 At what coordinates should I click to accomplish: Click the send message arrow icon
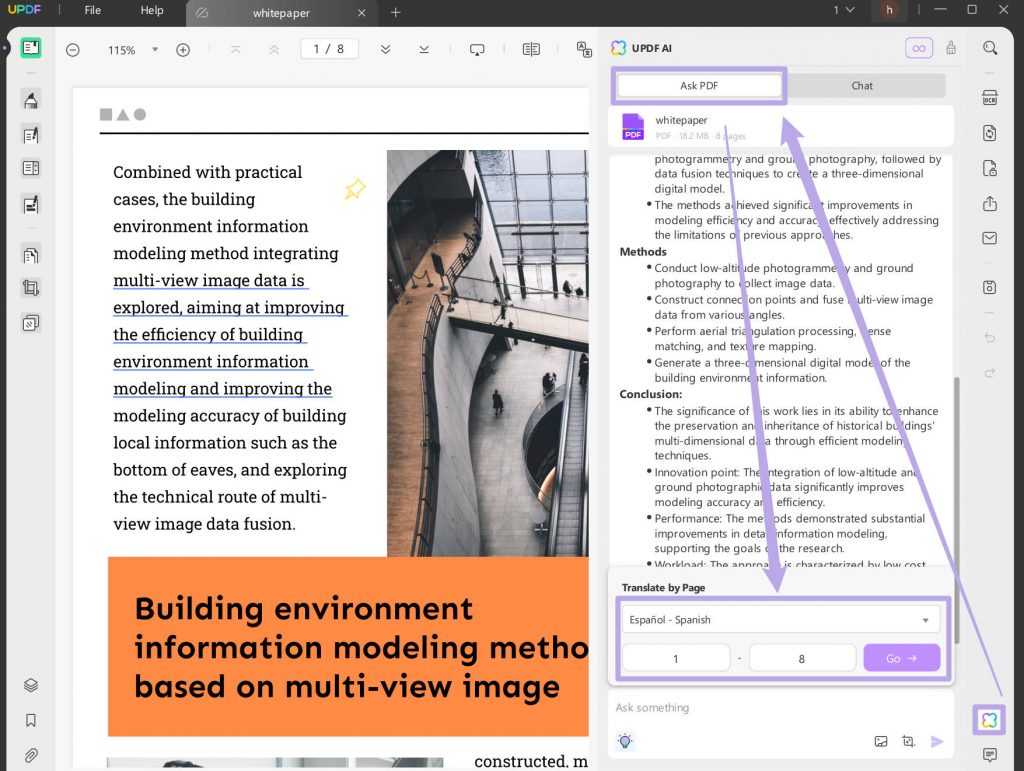[937, 741]
